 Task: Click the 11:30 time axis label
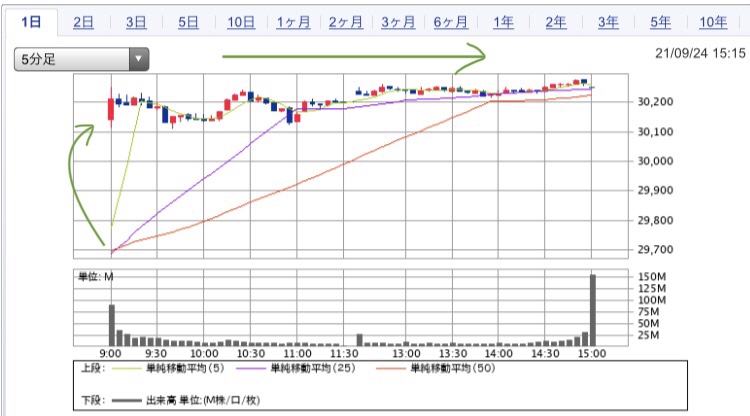[344, 354]
